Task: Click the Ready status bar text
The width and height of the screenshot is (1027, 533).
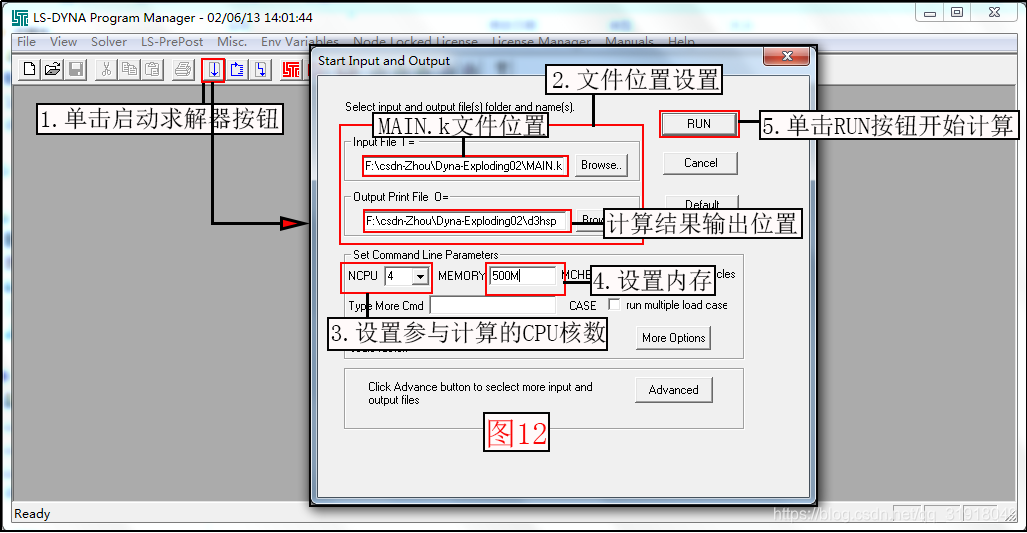Action: click(32, 514)
